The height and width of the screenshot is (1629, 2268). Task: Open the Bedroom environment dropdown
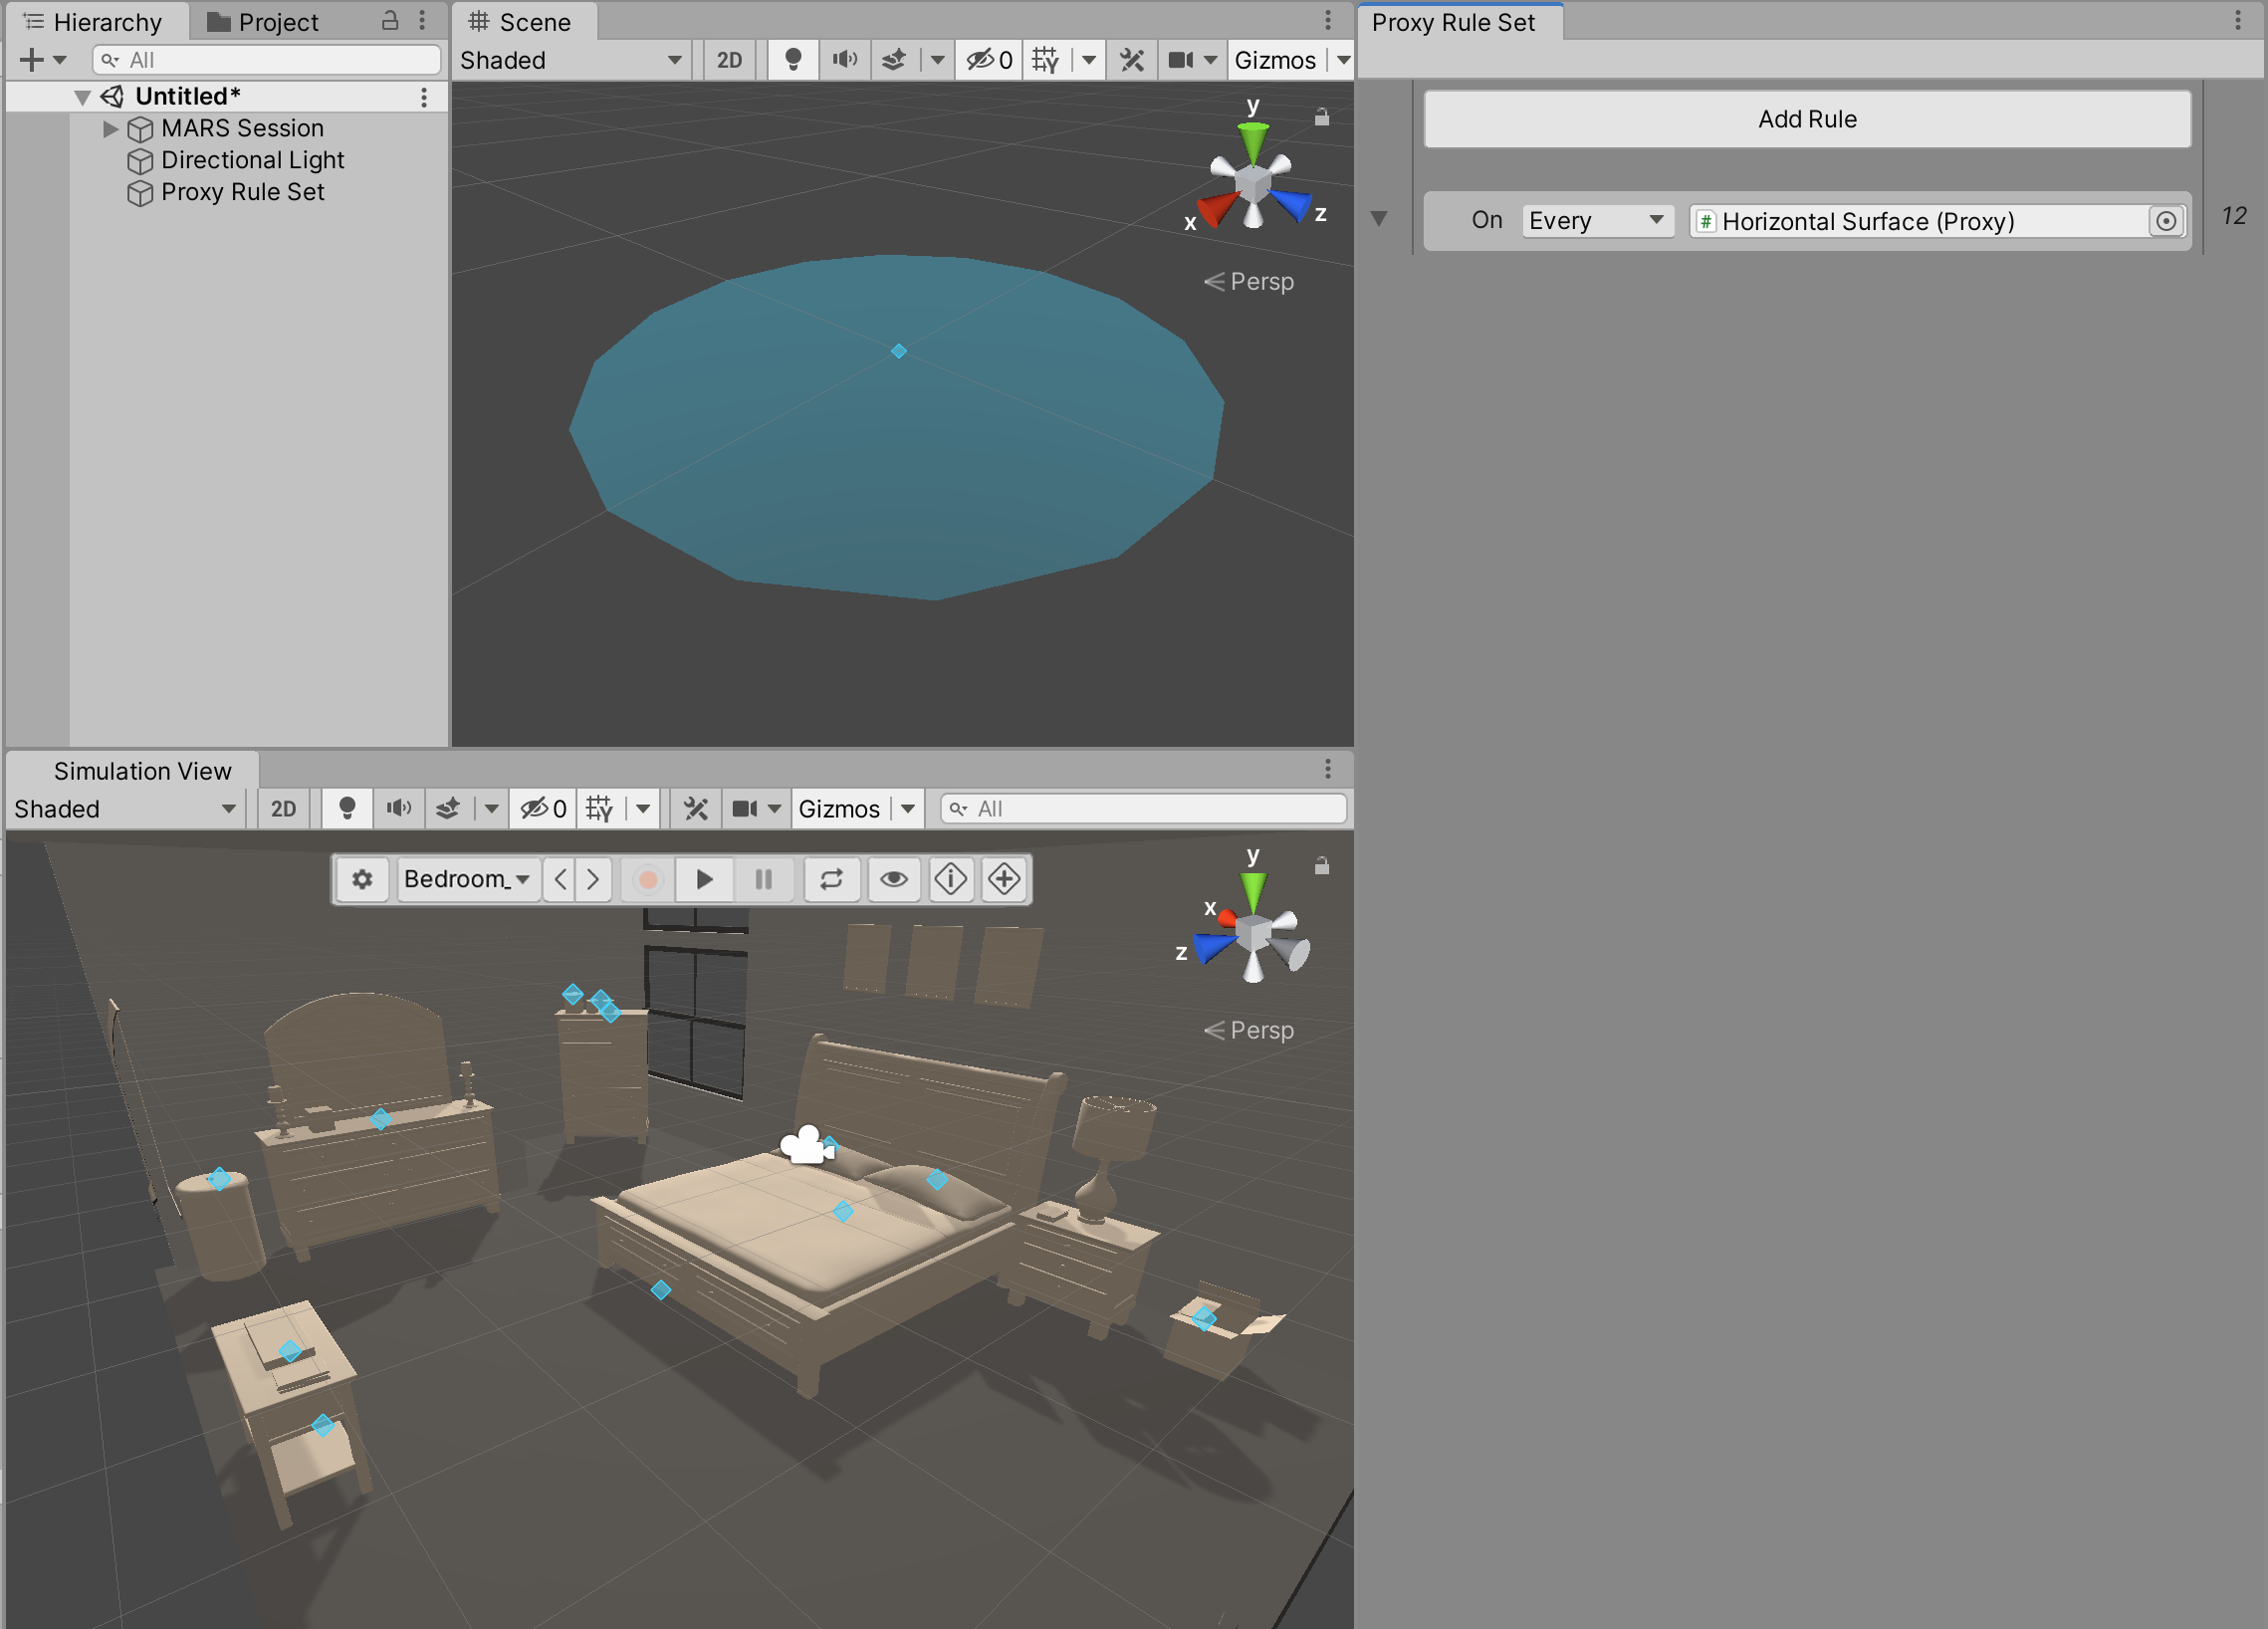coord(467,879)
